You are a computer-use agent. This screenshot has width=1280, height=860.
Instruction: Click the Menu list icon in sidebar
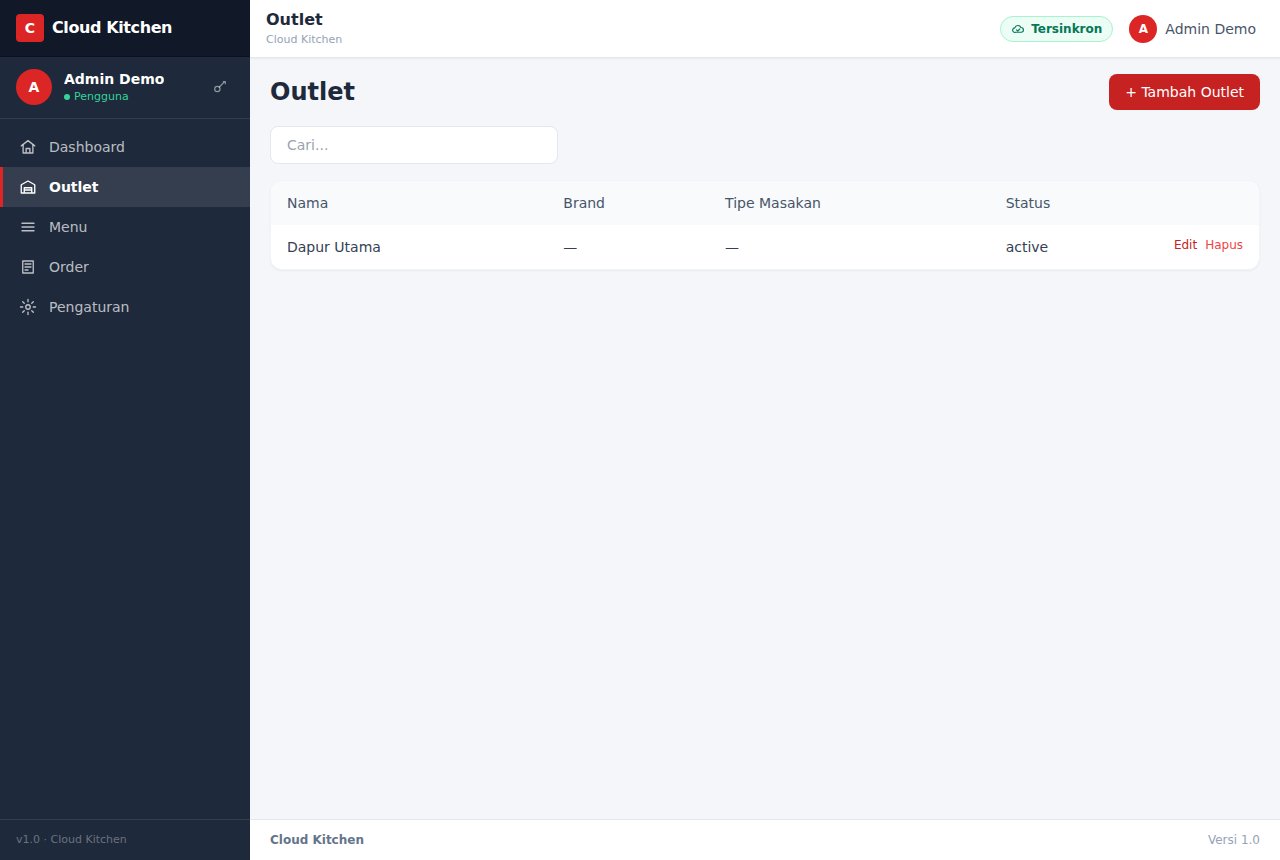[x=28, y=227]
